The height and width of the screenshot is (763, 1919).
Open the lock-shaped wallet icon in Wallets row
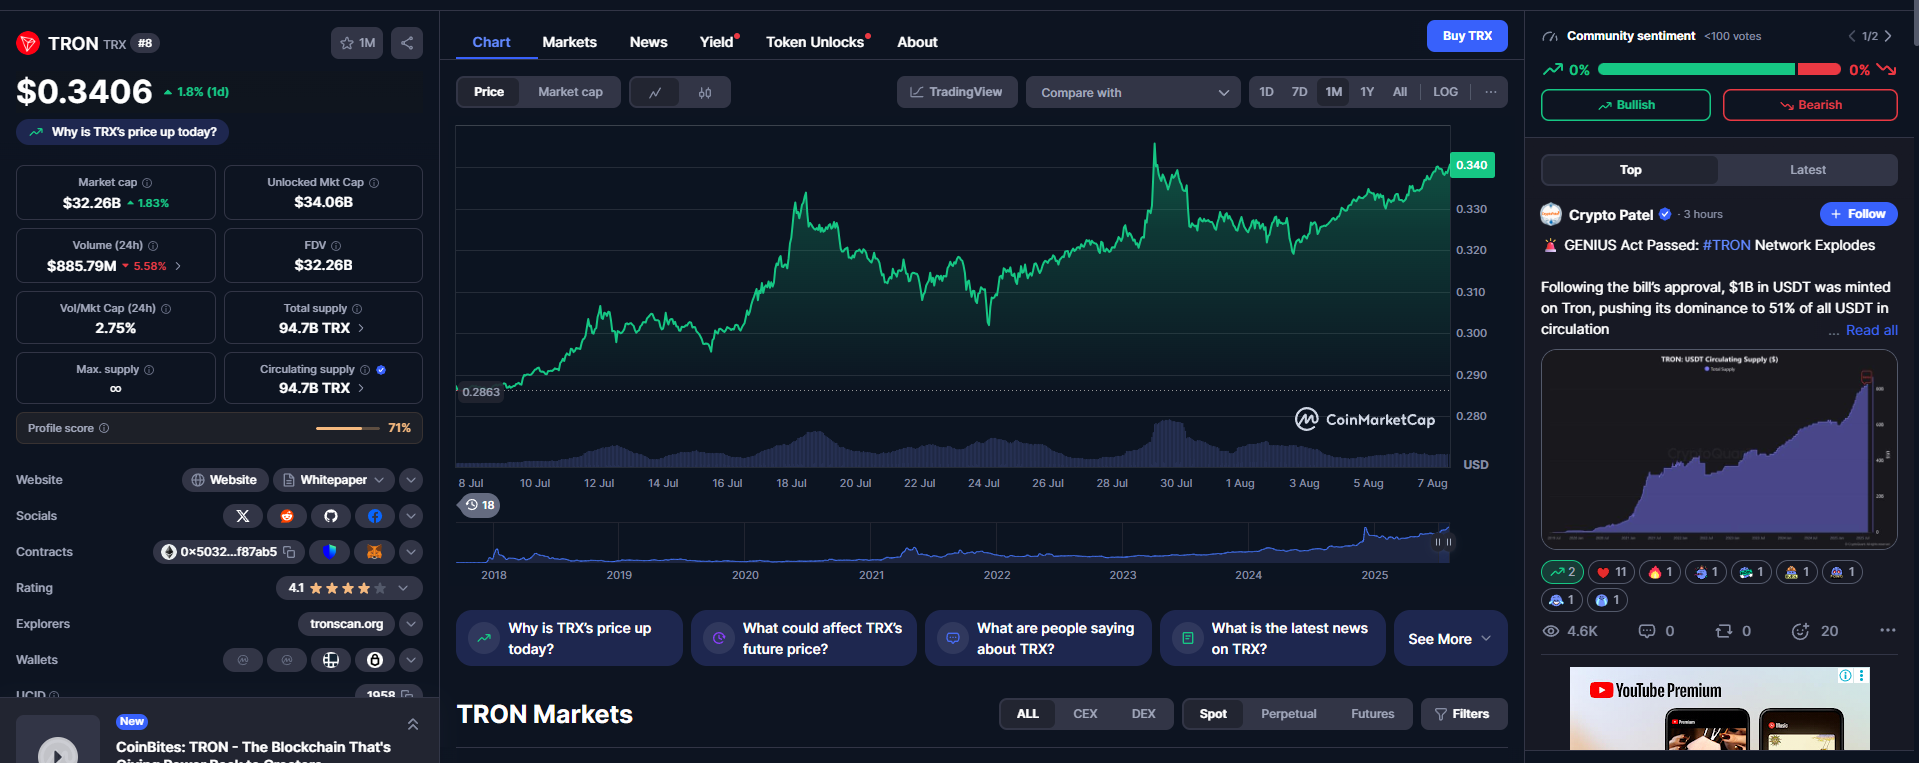tap(375, 660)
